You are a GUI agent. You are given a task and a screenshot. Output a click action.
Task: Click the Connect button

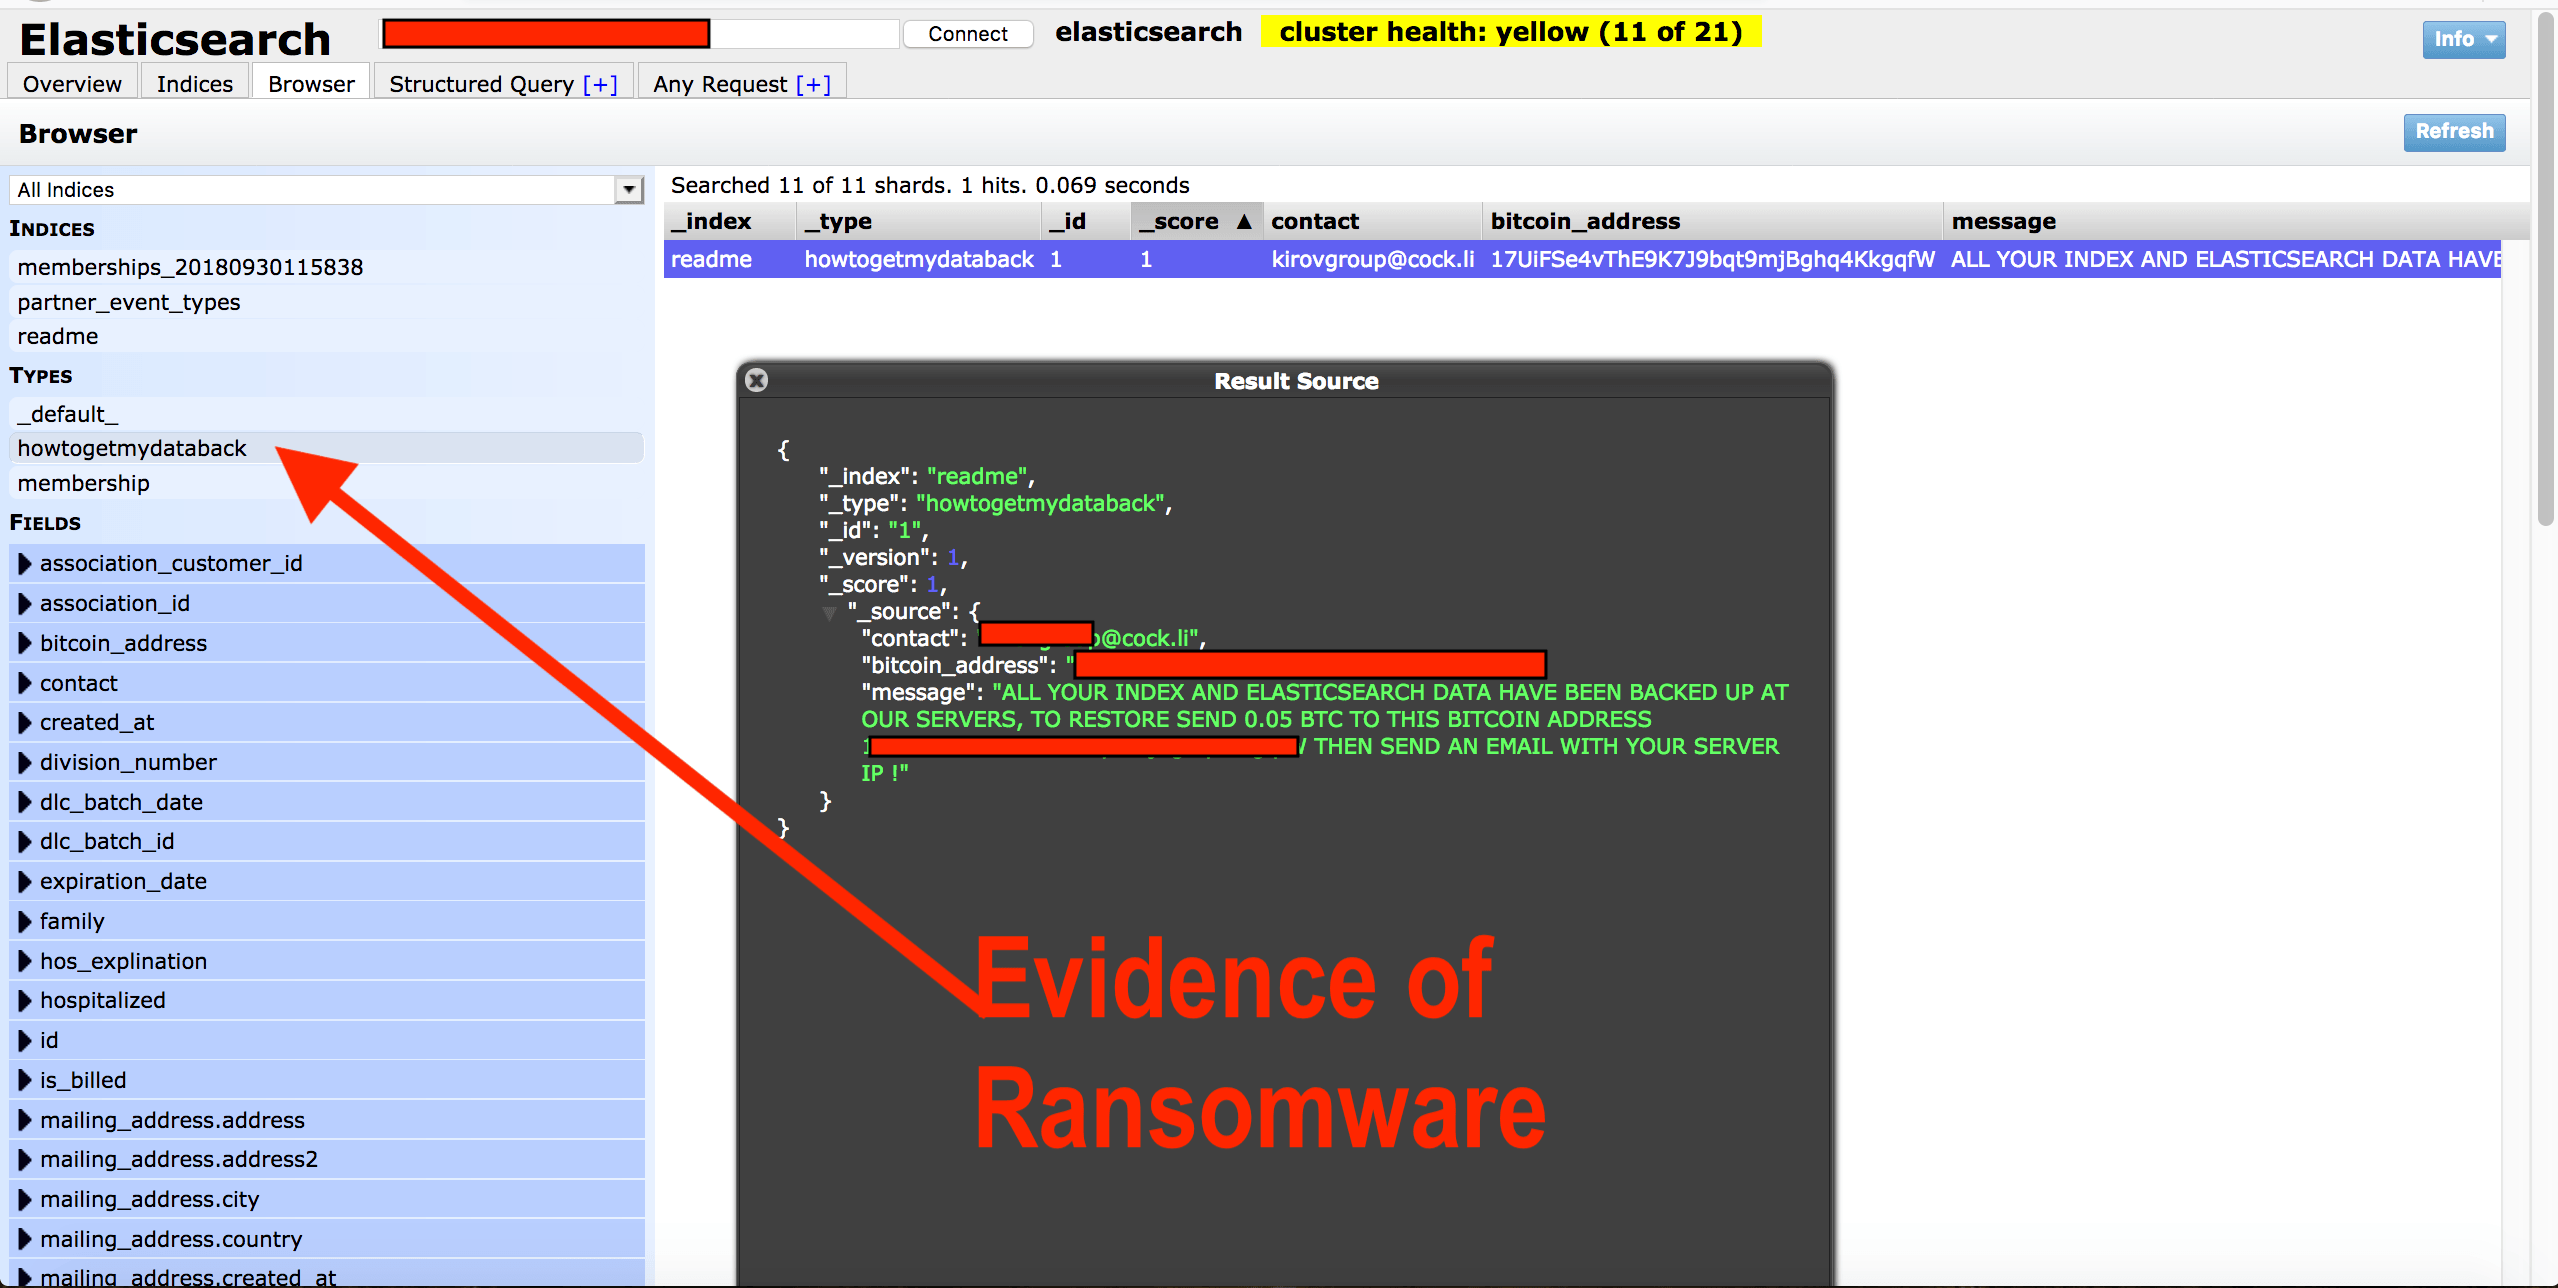[967, 34]
